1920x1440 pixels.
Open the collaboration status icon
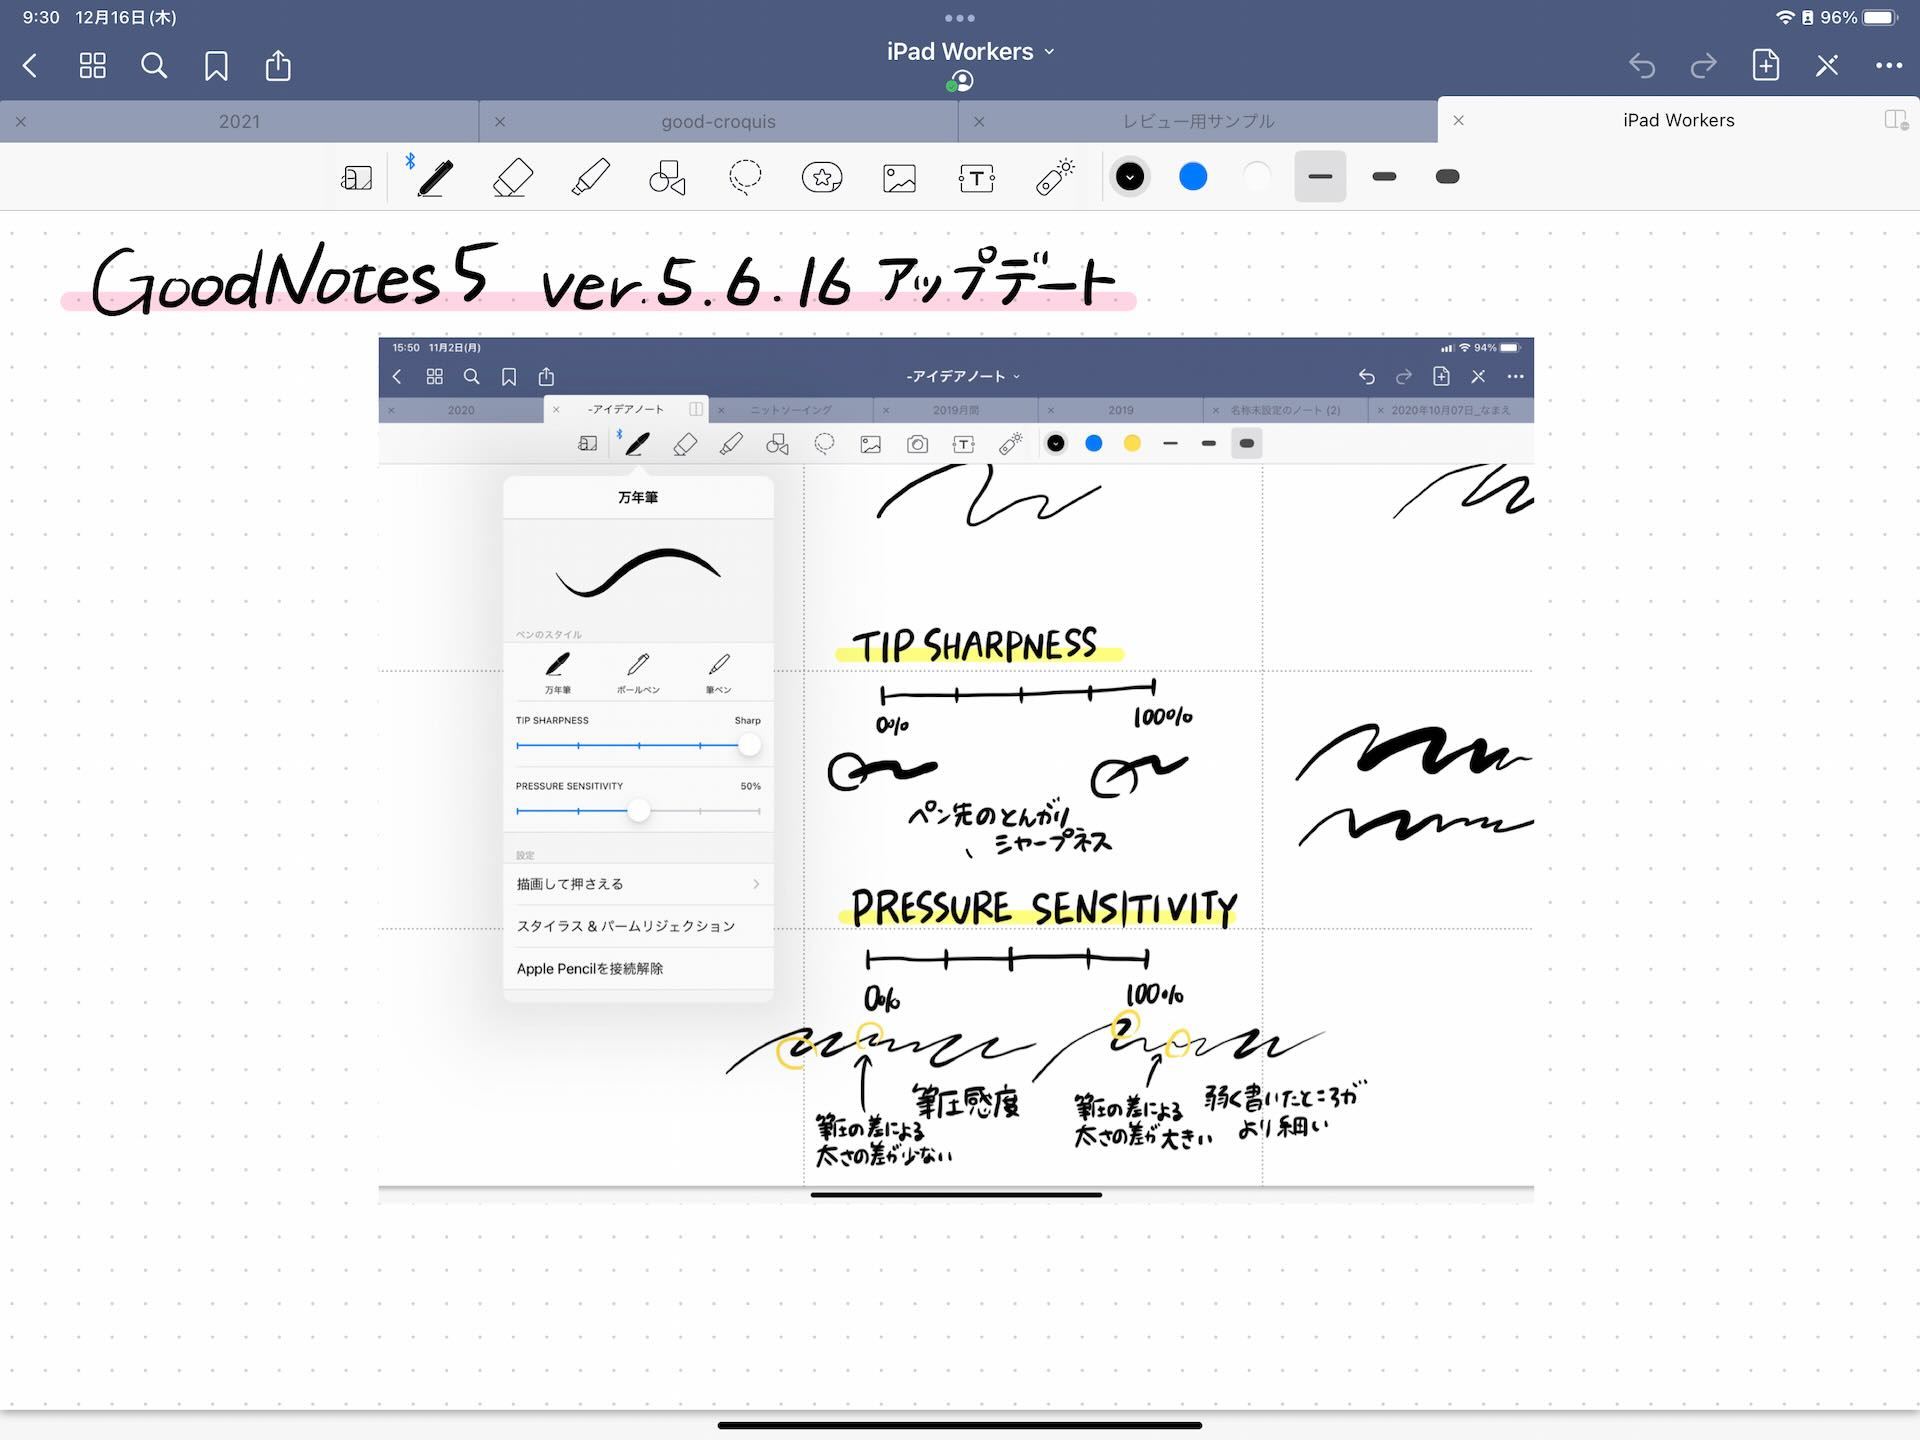pos(960,81)
